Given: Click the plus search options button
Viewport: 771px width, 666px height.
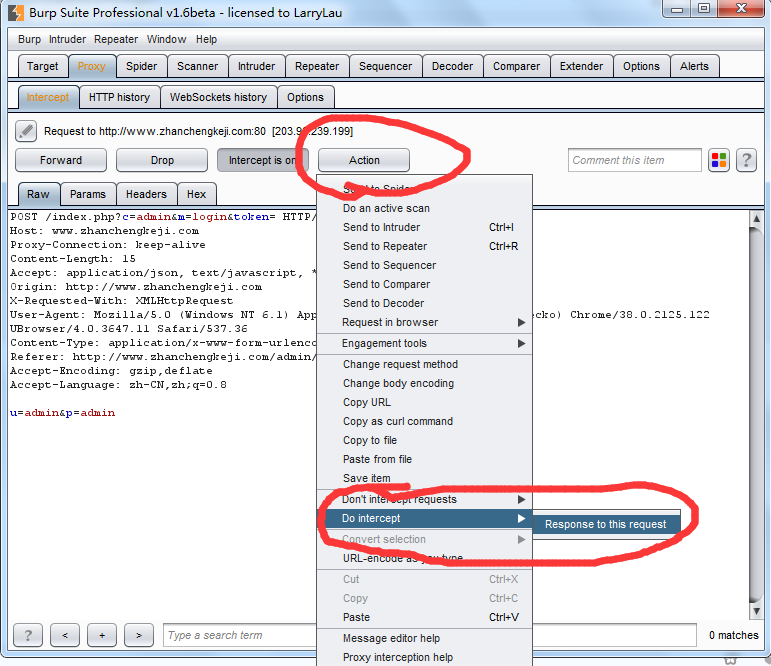Looking at the screenshot, I should [102, 635].
